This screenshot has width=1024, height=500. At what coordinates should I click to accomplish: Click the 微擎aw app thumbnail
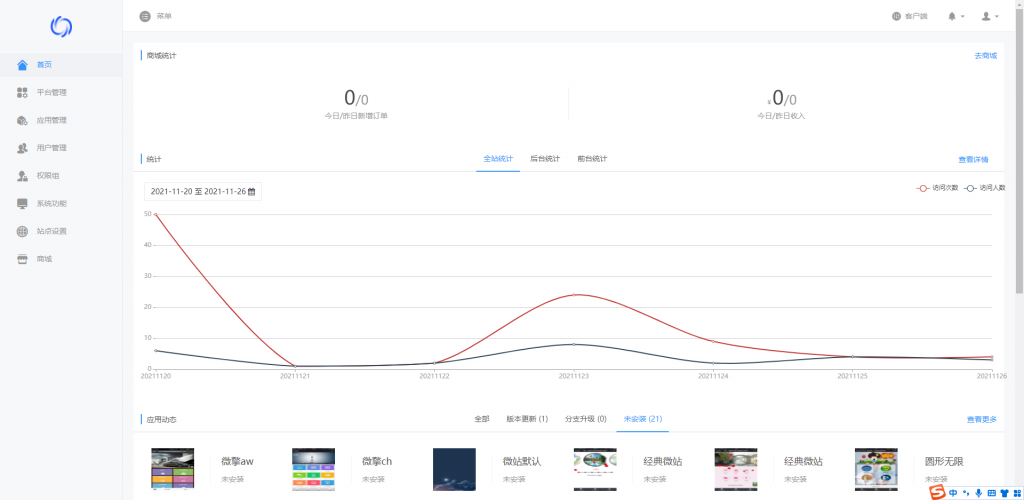point(173,469)
